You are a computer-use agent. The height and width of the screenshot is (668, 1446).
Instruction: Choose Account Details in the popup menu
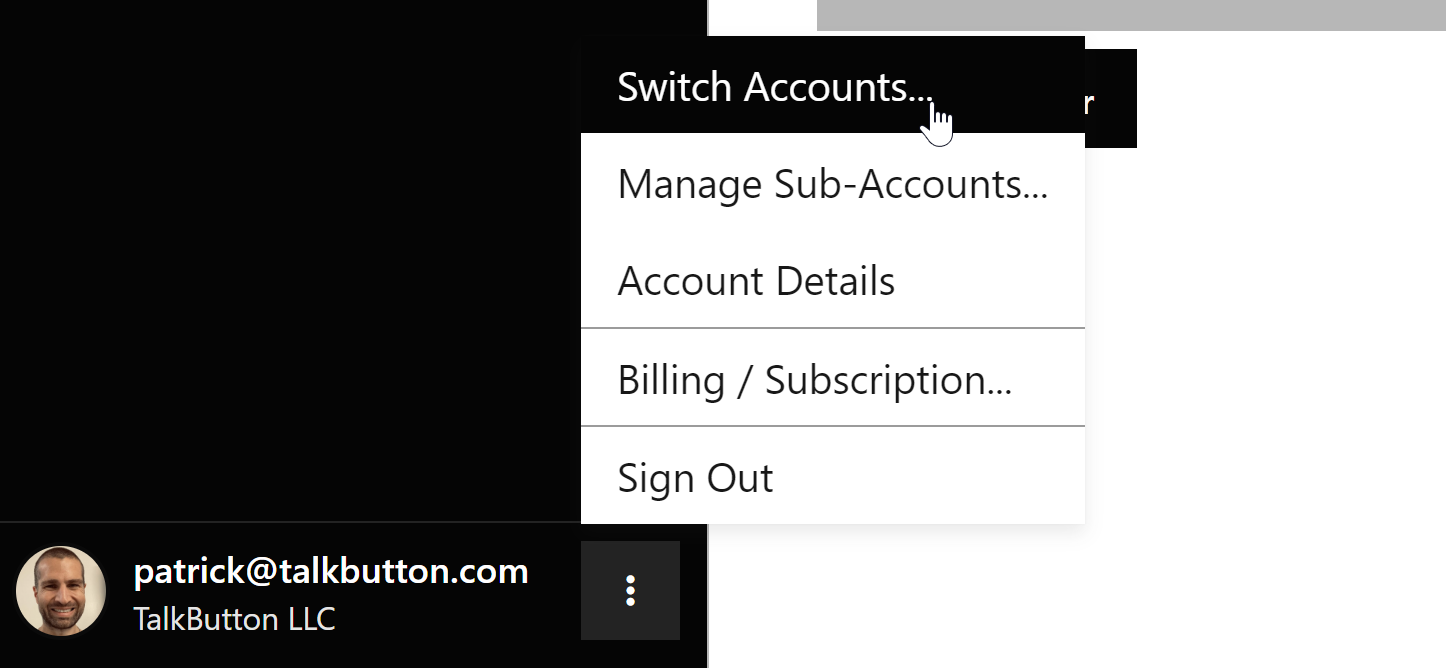pyautogui.click(x=756, y=281)
